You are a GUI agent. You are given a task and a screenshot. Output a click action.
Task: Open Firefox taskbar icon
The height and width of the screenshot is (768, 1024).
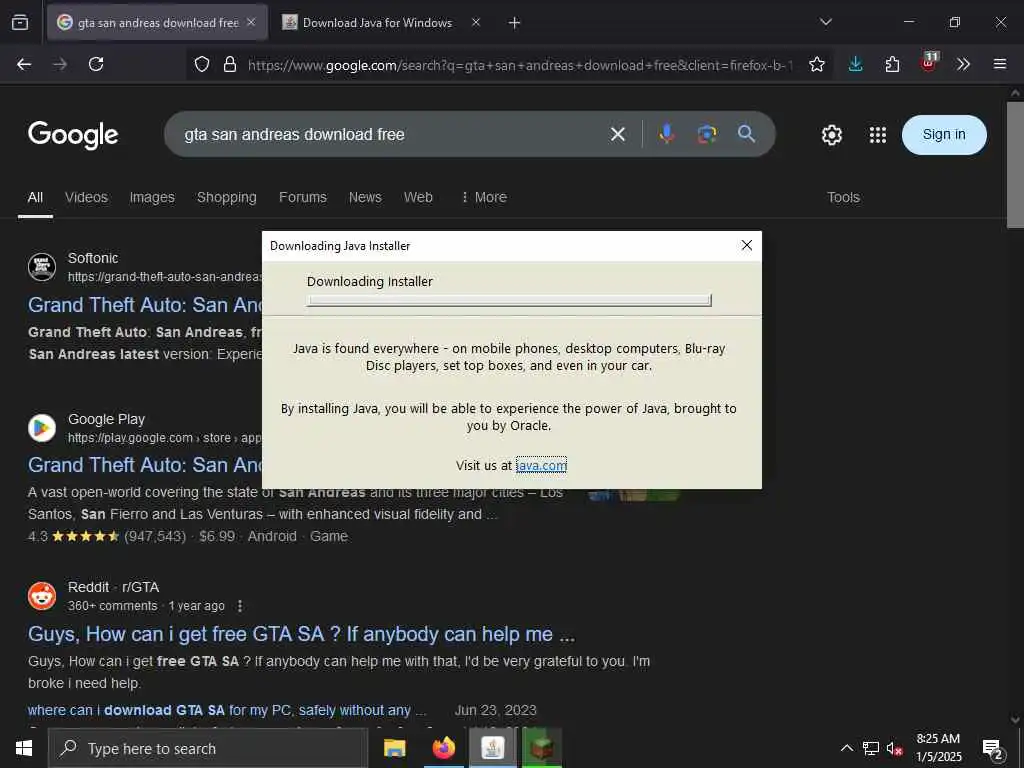pos(443,748)
